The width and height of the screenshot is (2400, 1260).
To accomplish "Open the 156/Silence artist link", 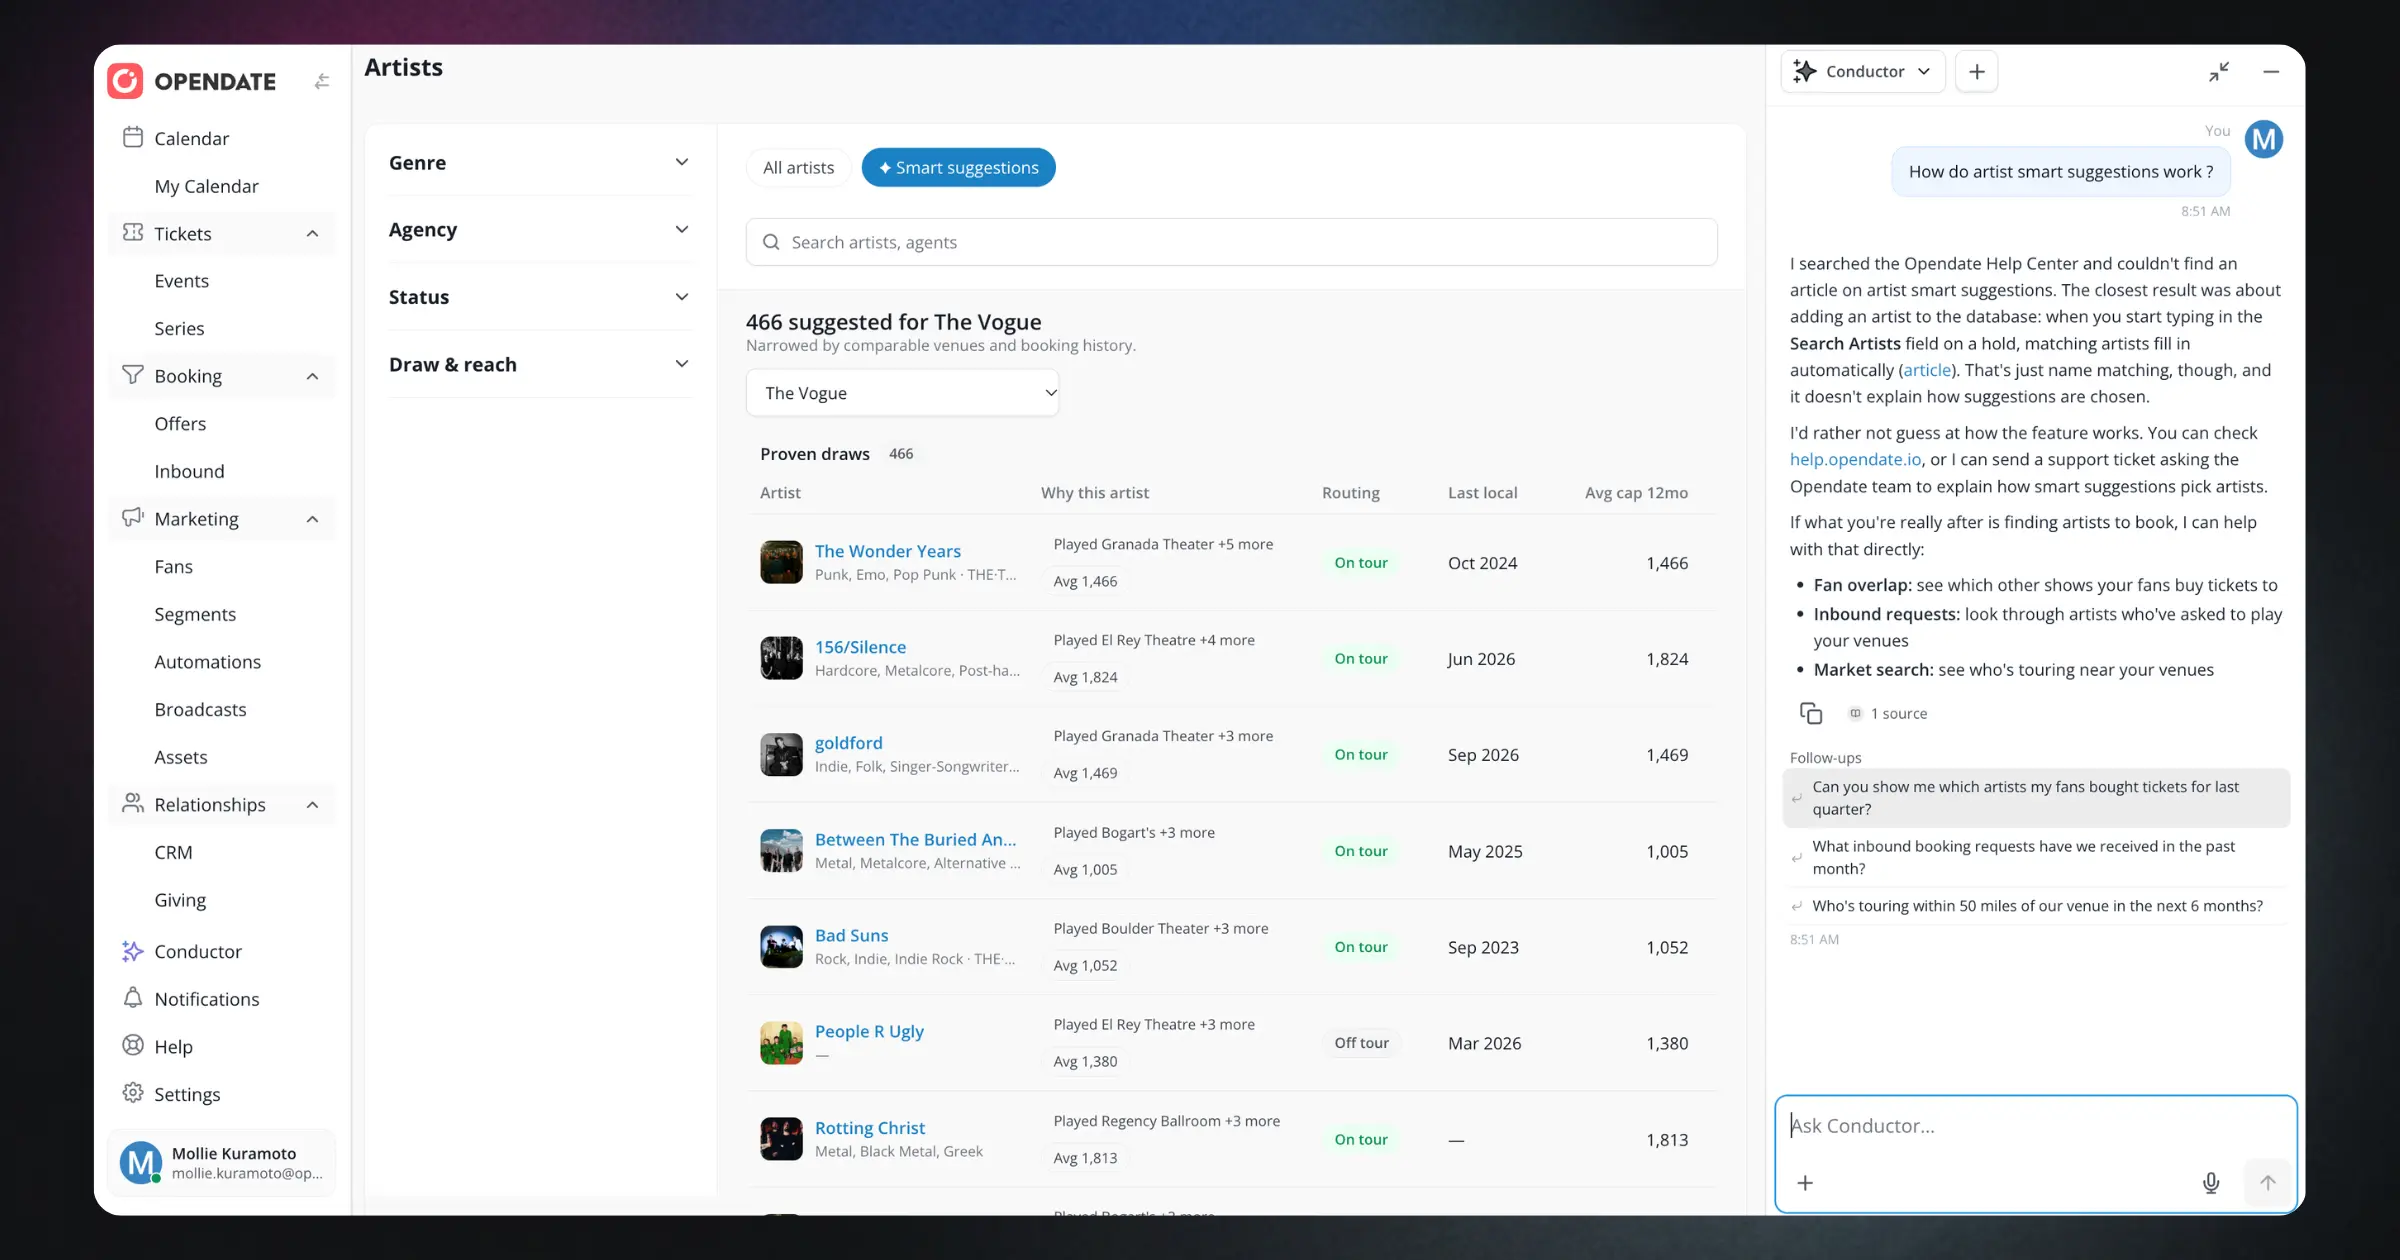I will [x=860, y=647].
